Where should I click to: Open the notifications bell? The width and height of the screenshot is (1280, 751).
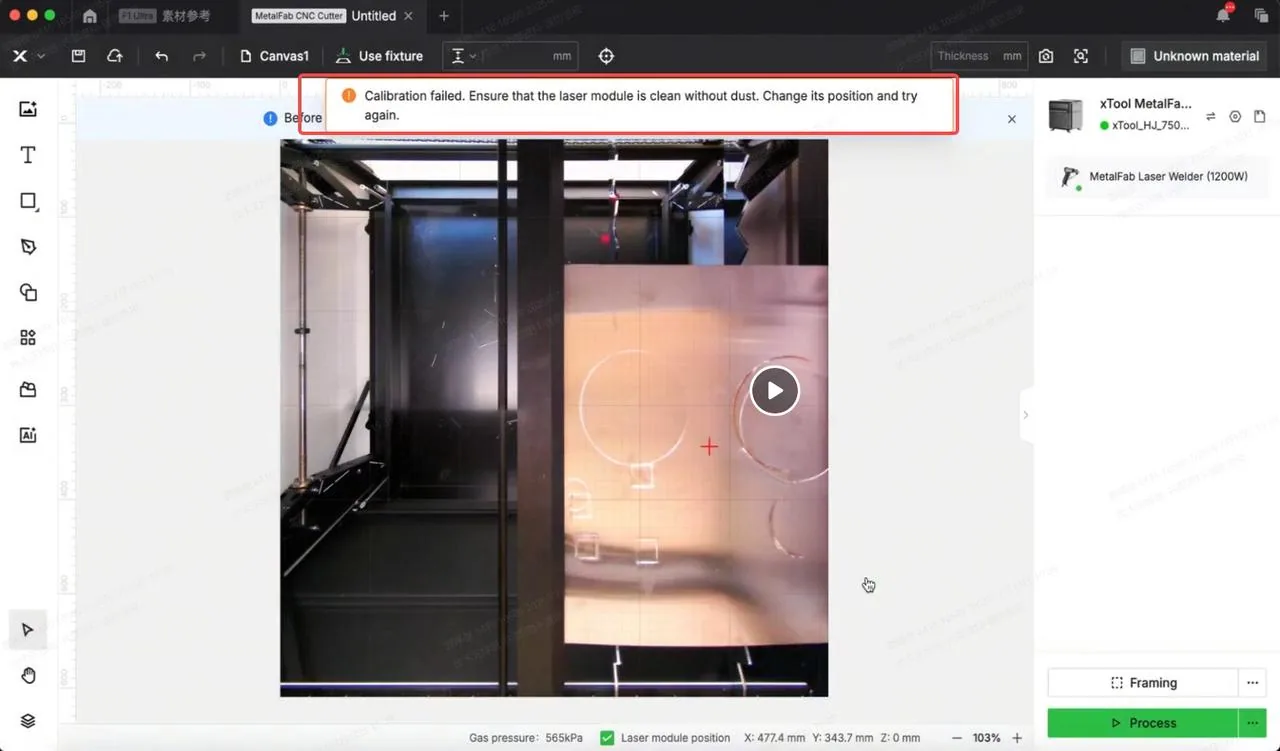(x=1223, y=15)
